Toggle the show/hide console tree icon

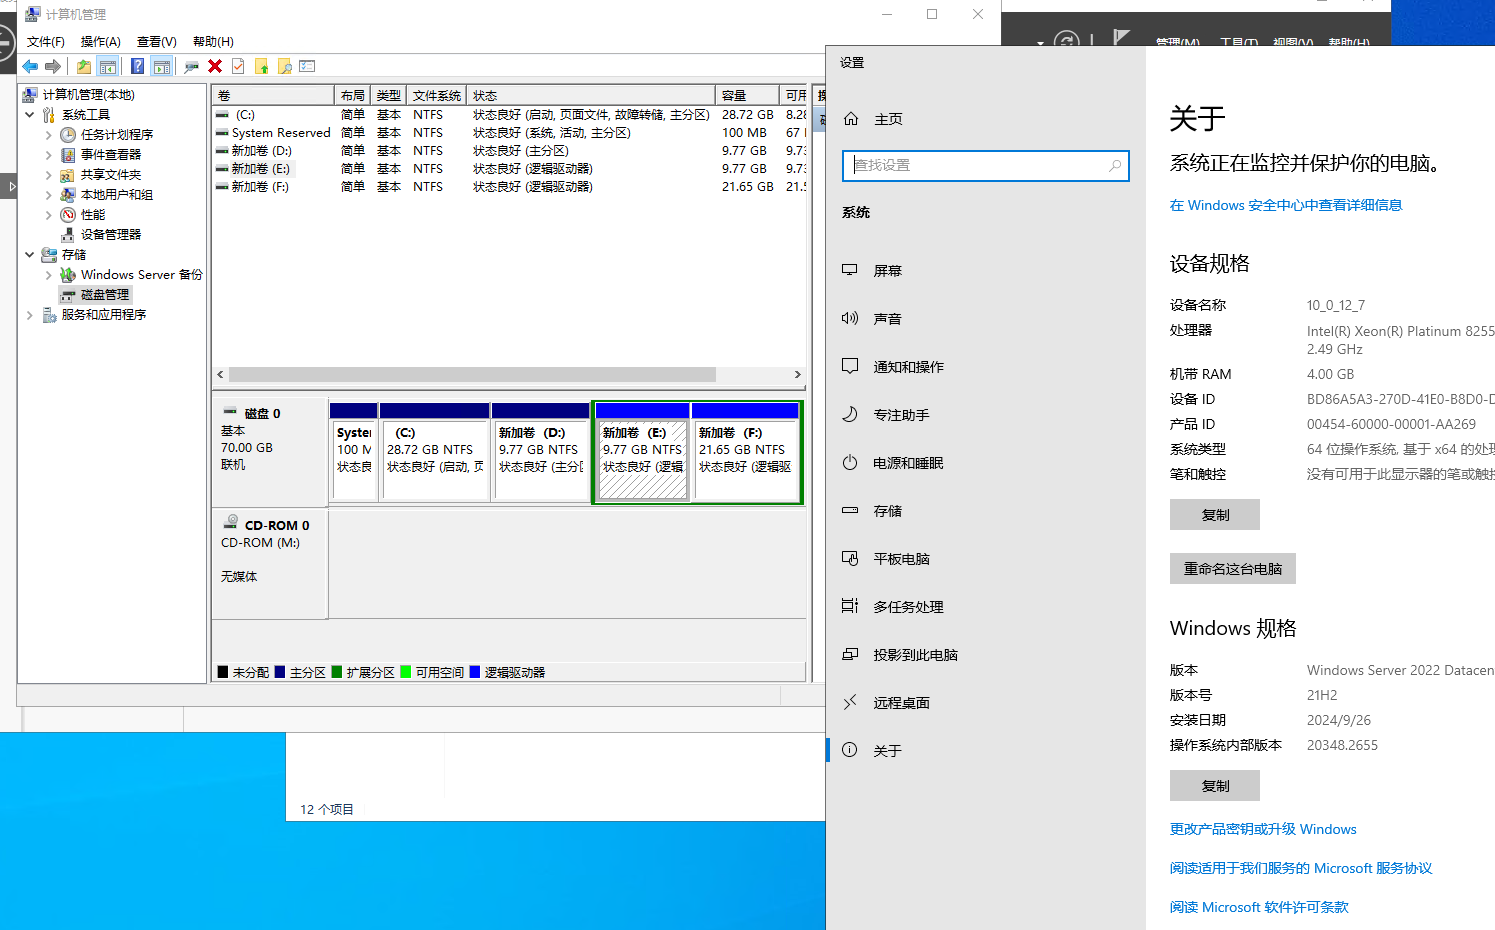pos(108,66)
